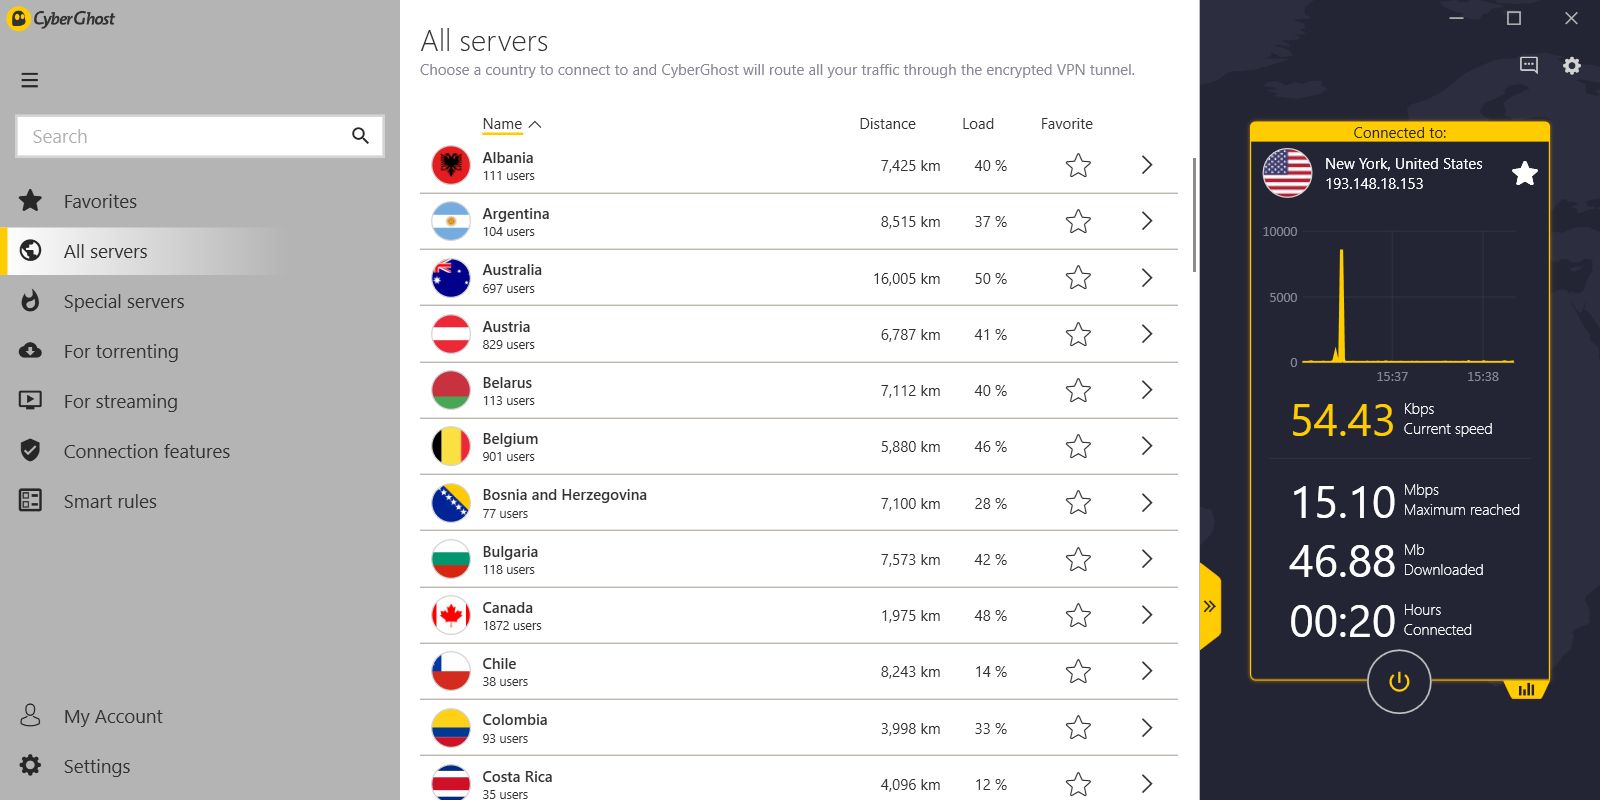The height and width of the screenshot is (800, 1600).
Task: Open the For streaming section
Action: [120, 401]
